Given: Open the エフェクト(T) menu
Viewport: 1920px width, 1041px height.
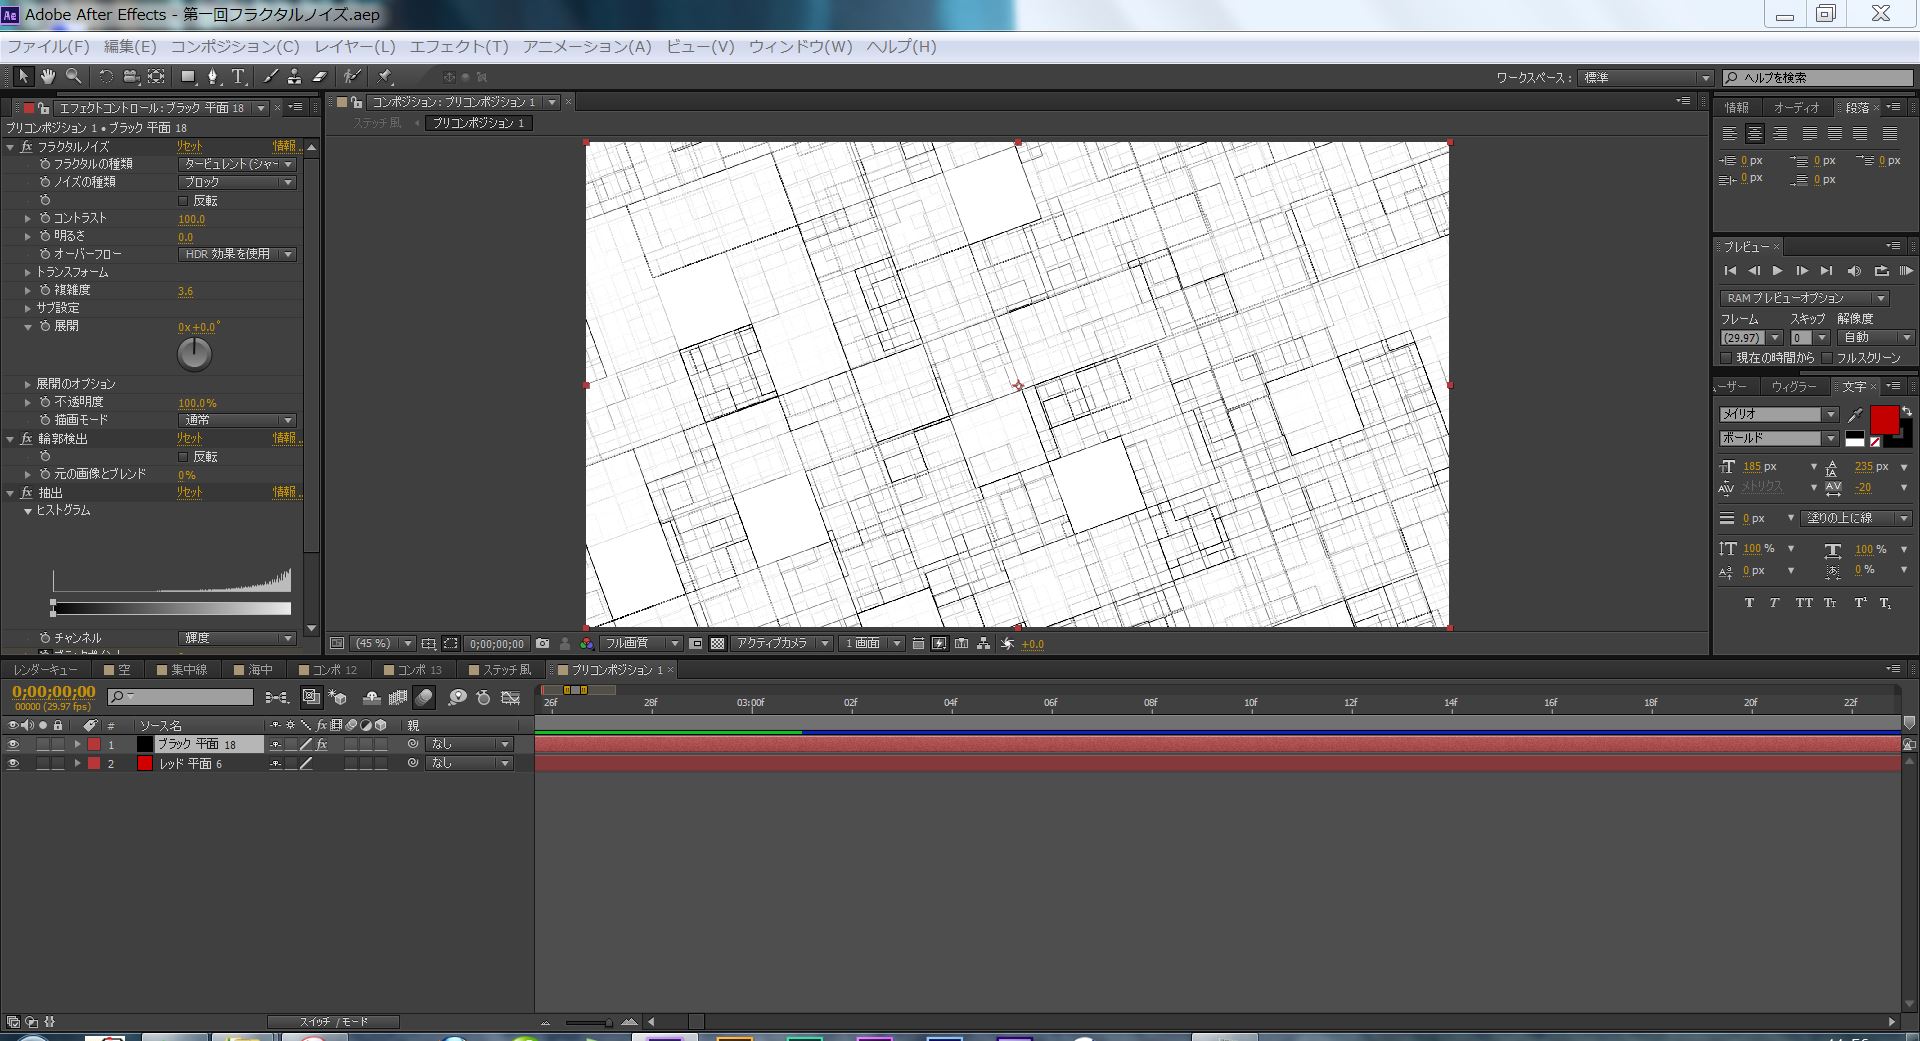Looking at the screenshot, I should click(459, 47).
